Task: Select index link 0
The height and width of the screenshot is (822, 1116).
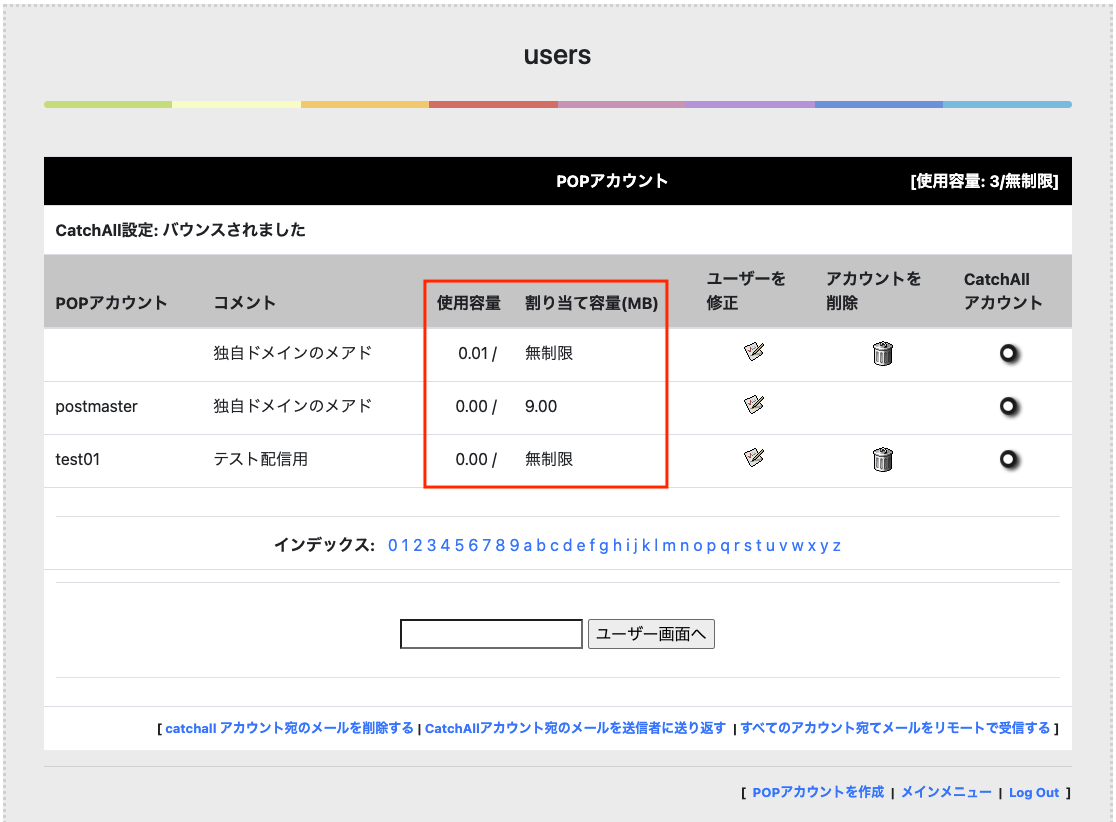Action: [x=392, y=546]
